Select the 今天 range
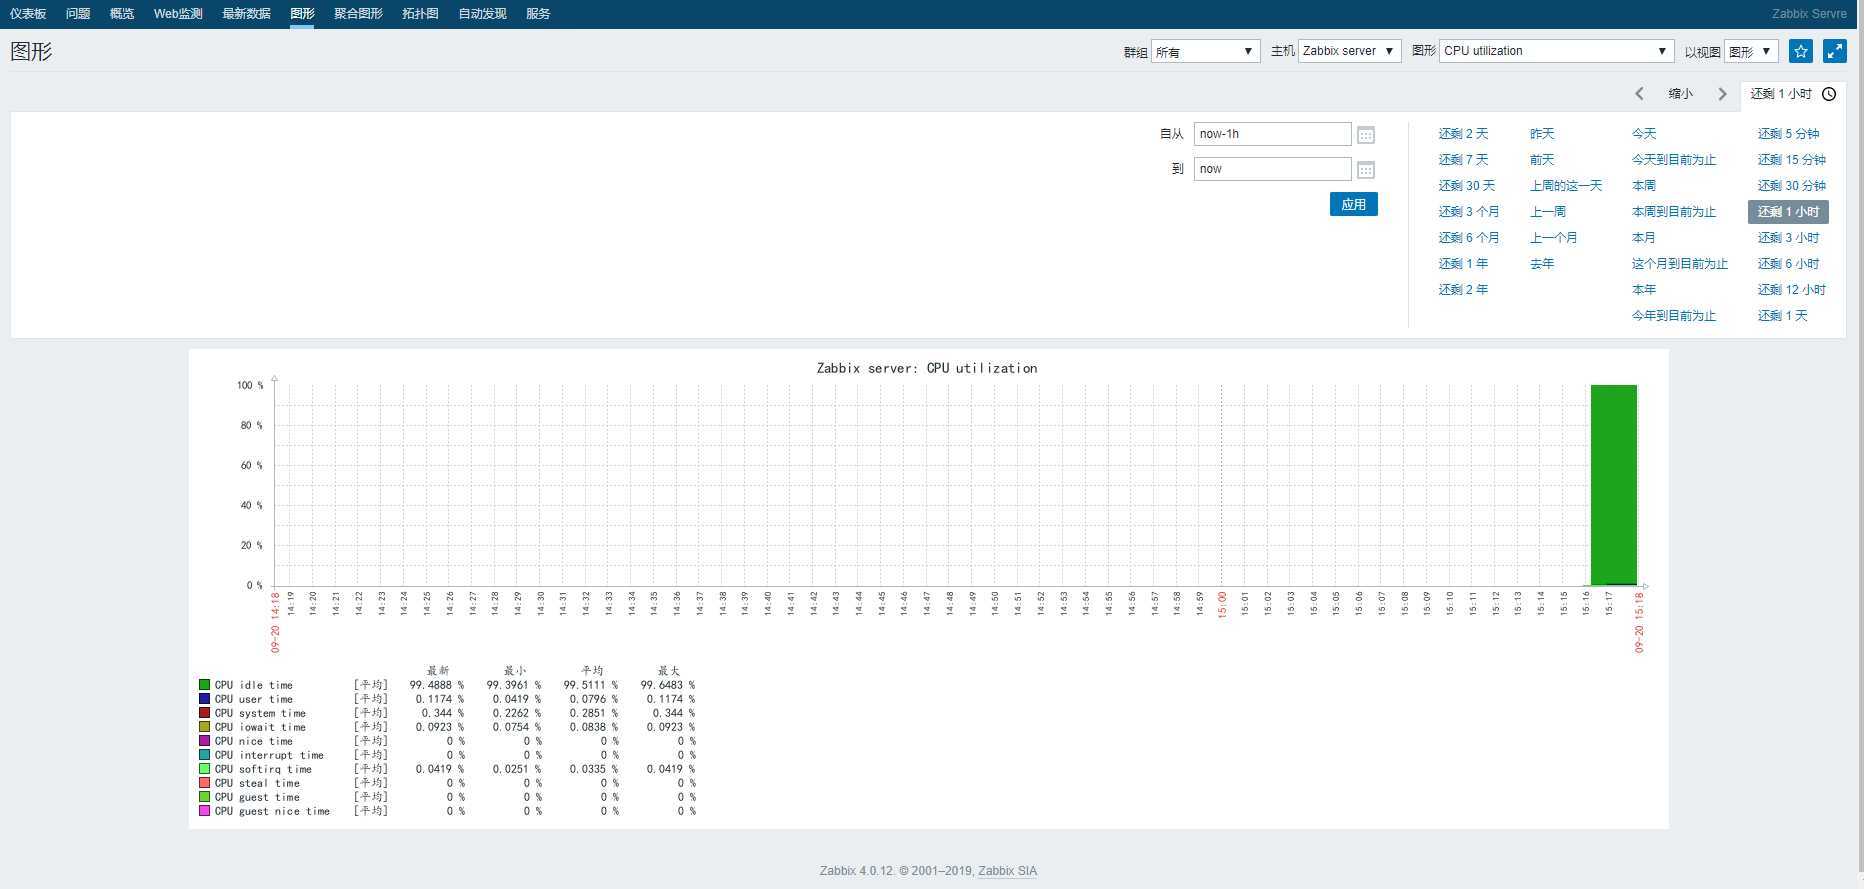 (1644, 134)
